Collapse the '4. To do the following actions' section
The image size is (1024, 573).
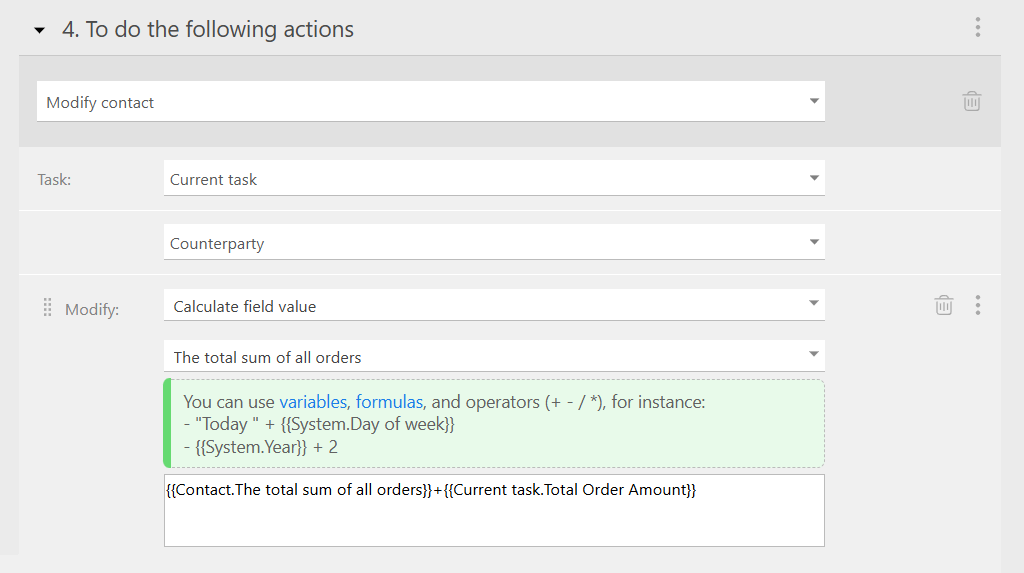pos(40,30)
